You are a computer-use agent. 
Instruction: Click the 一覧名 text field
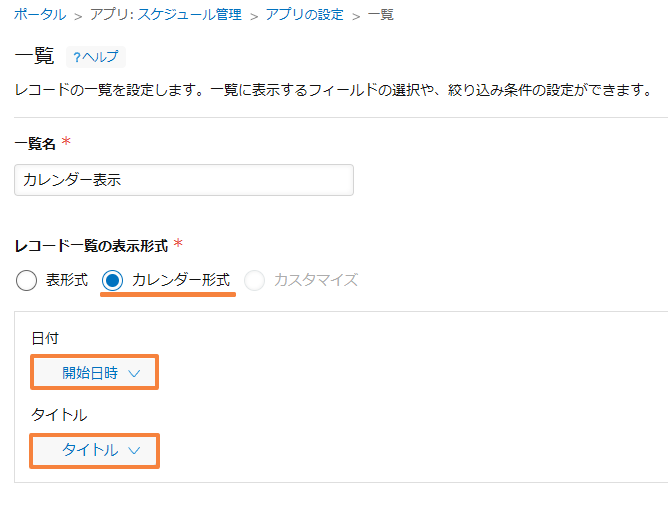184,180
